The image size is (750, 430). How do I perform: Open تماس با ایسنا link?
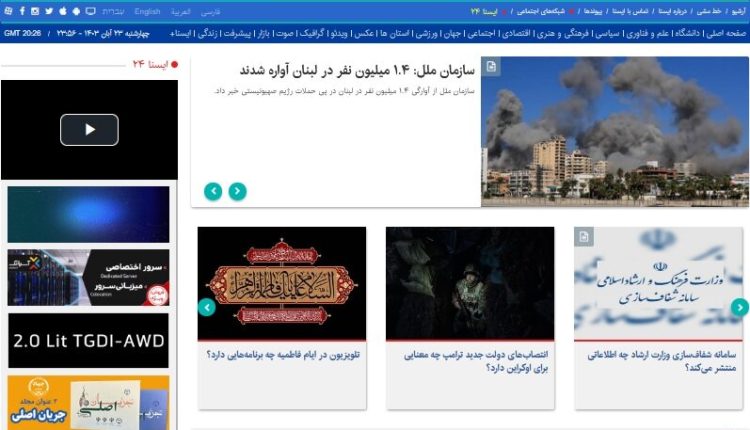[x=630, y=11]
